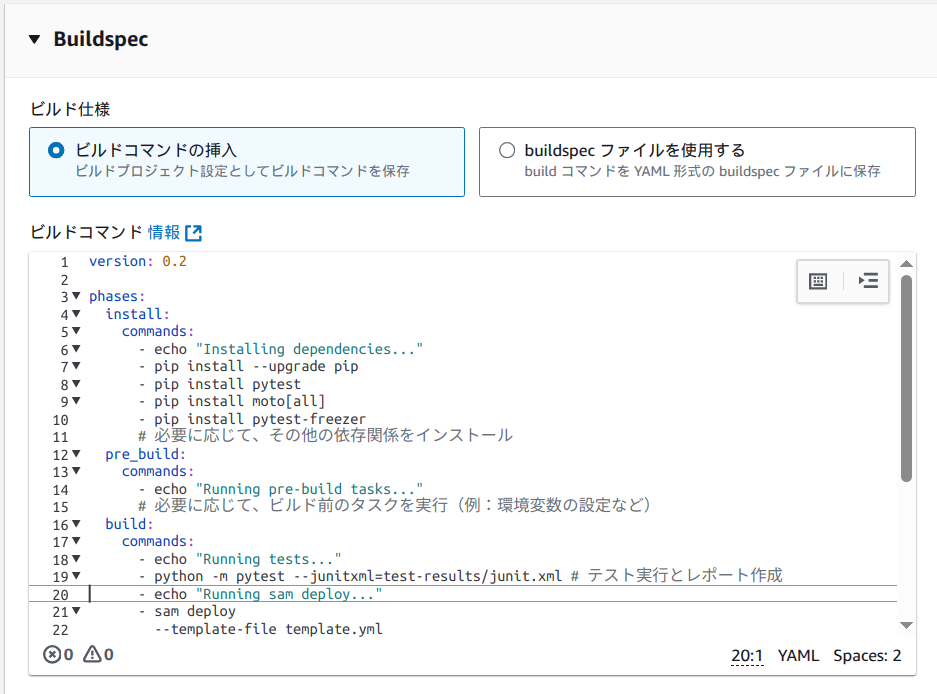Click the scroll up arrow of editor
937x694 pixels.
(x=907, y=264)
